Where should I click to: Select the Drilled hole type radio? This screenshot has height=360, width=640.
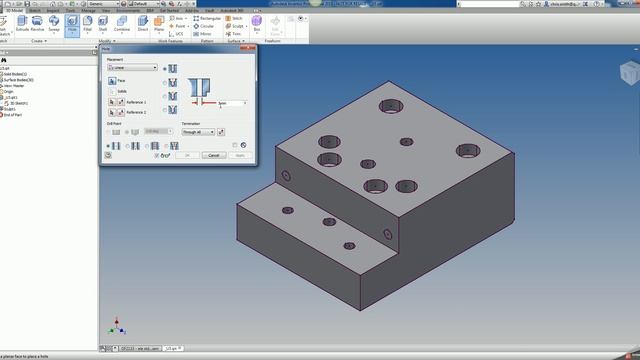point(165,69)
